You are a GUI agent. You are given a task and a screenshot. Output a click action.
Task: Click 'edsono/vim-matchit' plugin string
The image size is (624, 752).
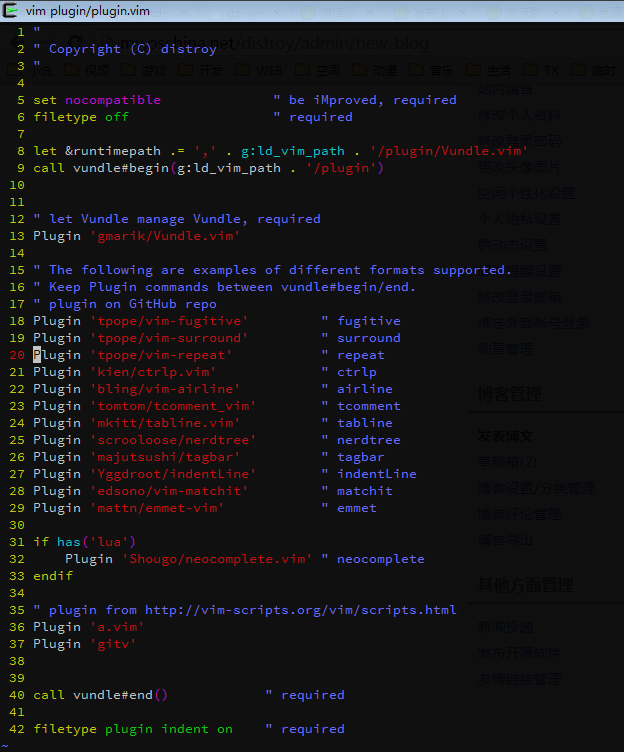click(169, 491)
